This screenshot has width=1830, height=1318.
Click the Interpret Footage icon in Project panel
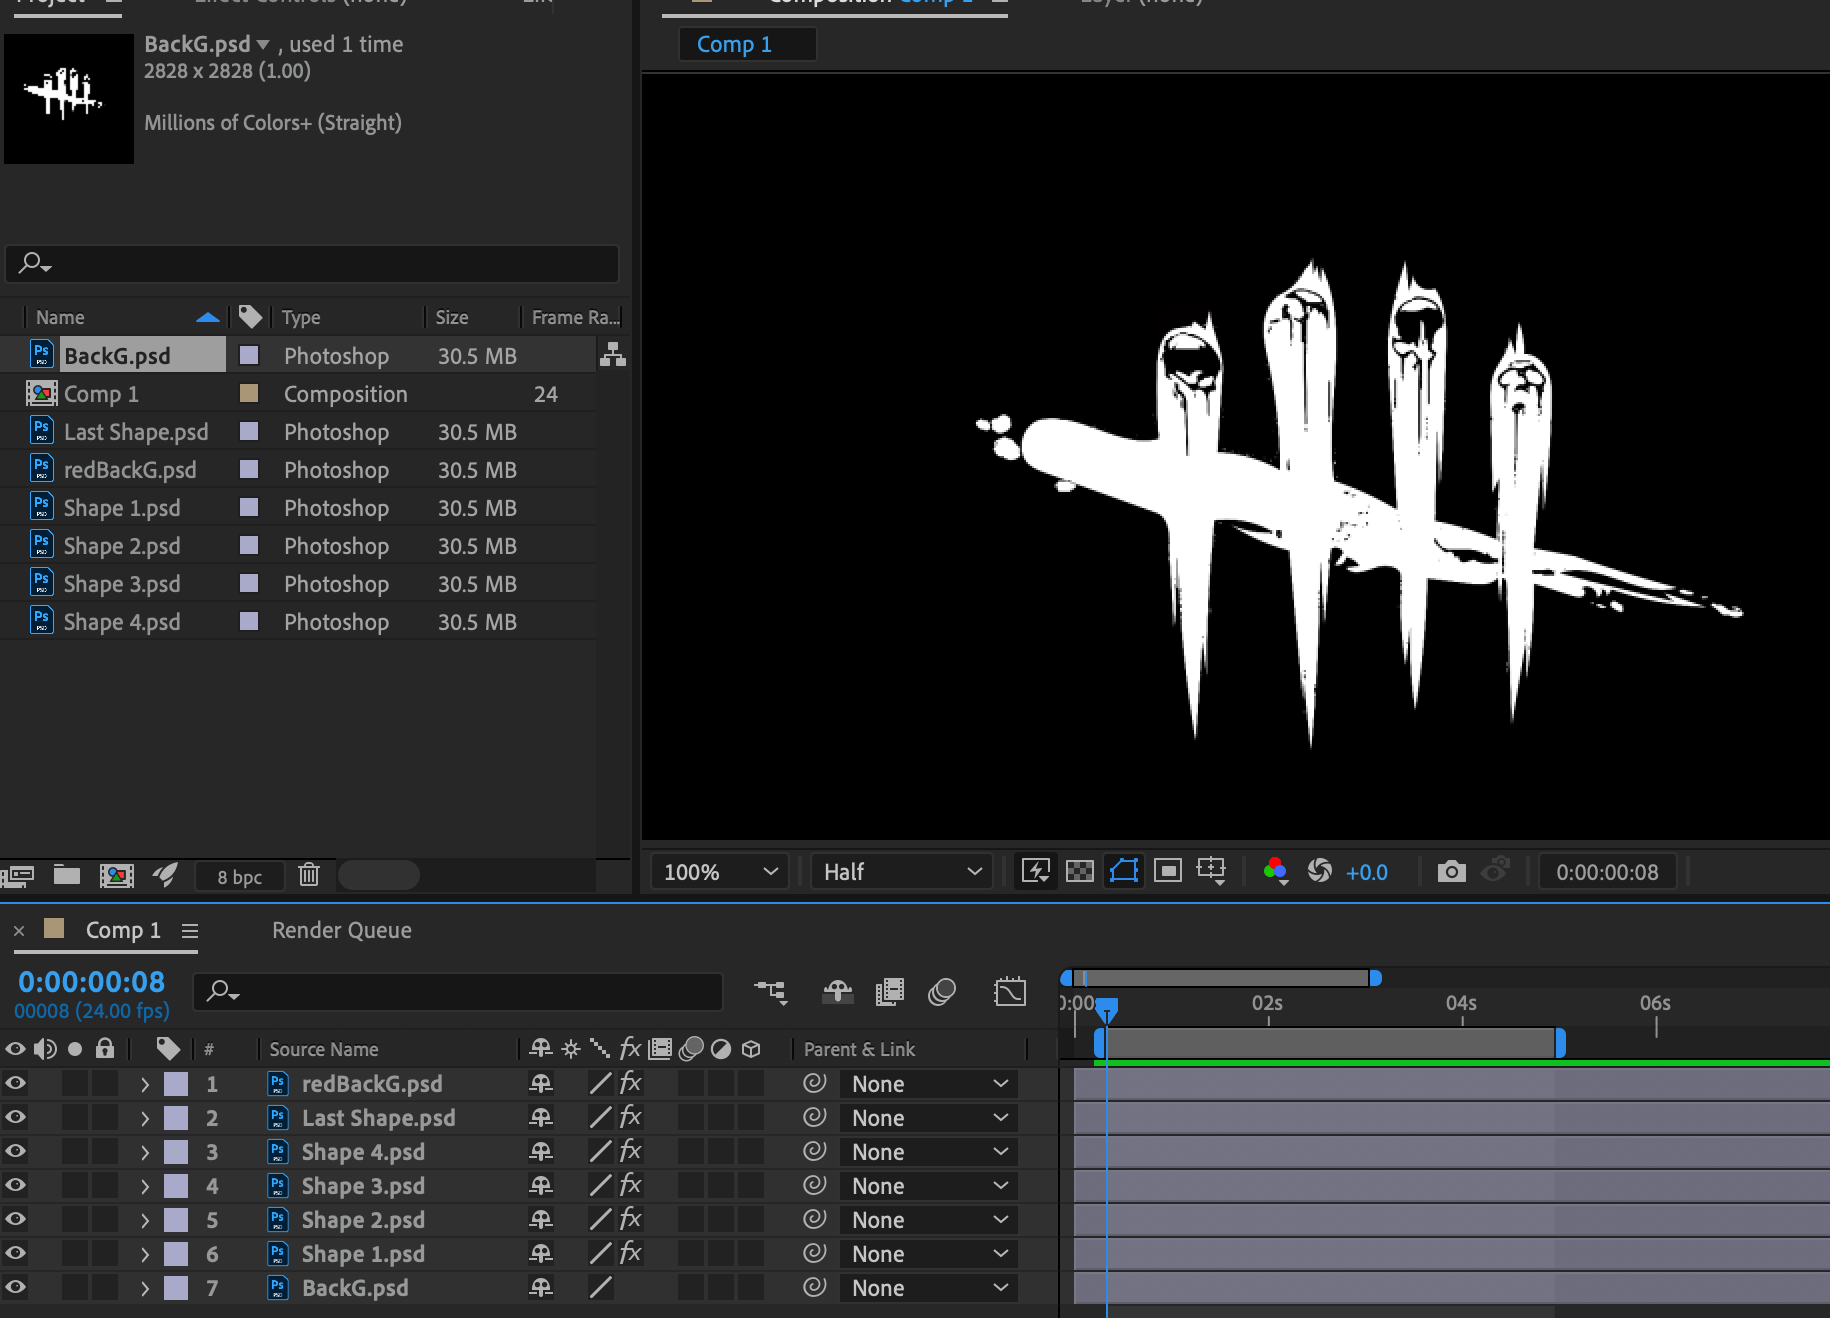pyautogui.click(x=19, y=875)
